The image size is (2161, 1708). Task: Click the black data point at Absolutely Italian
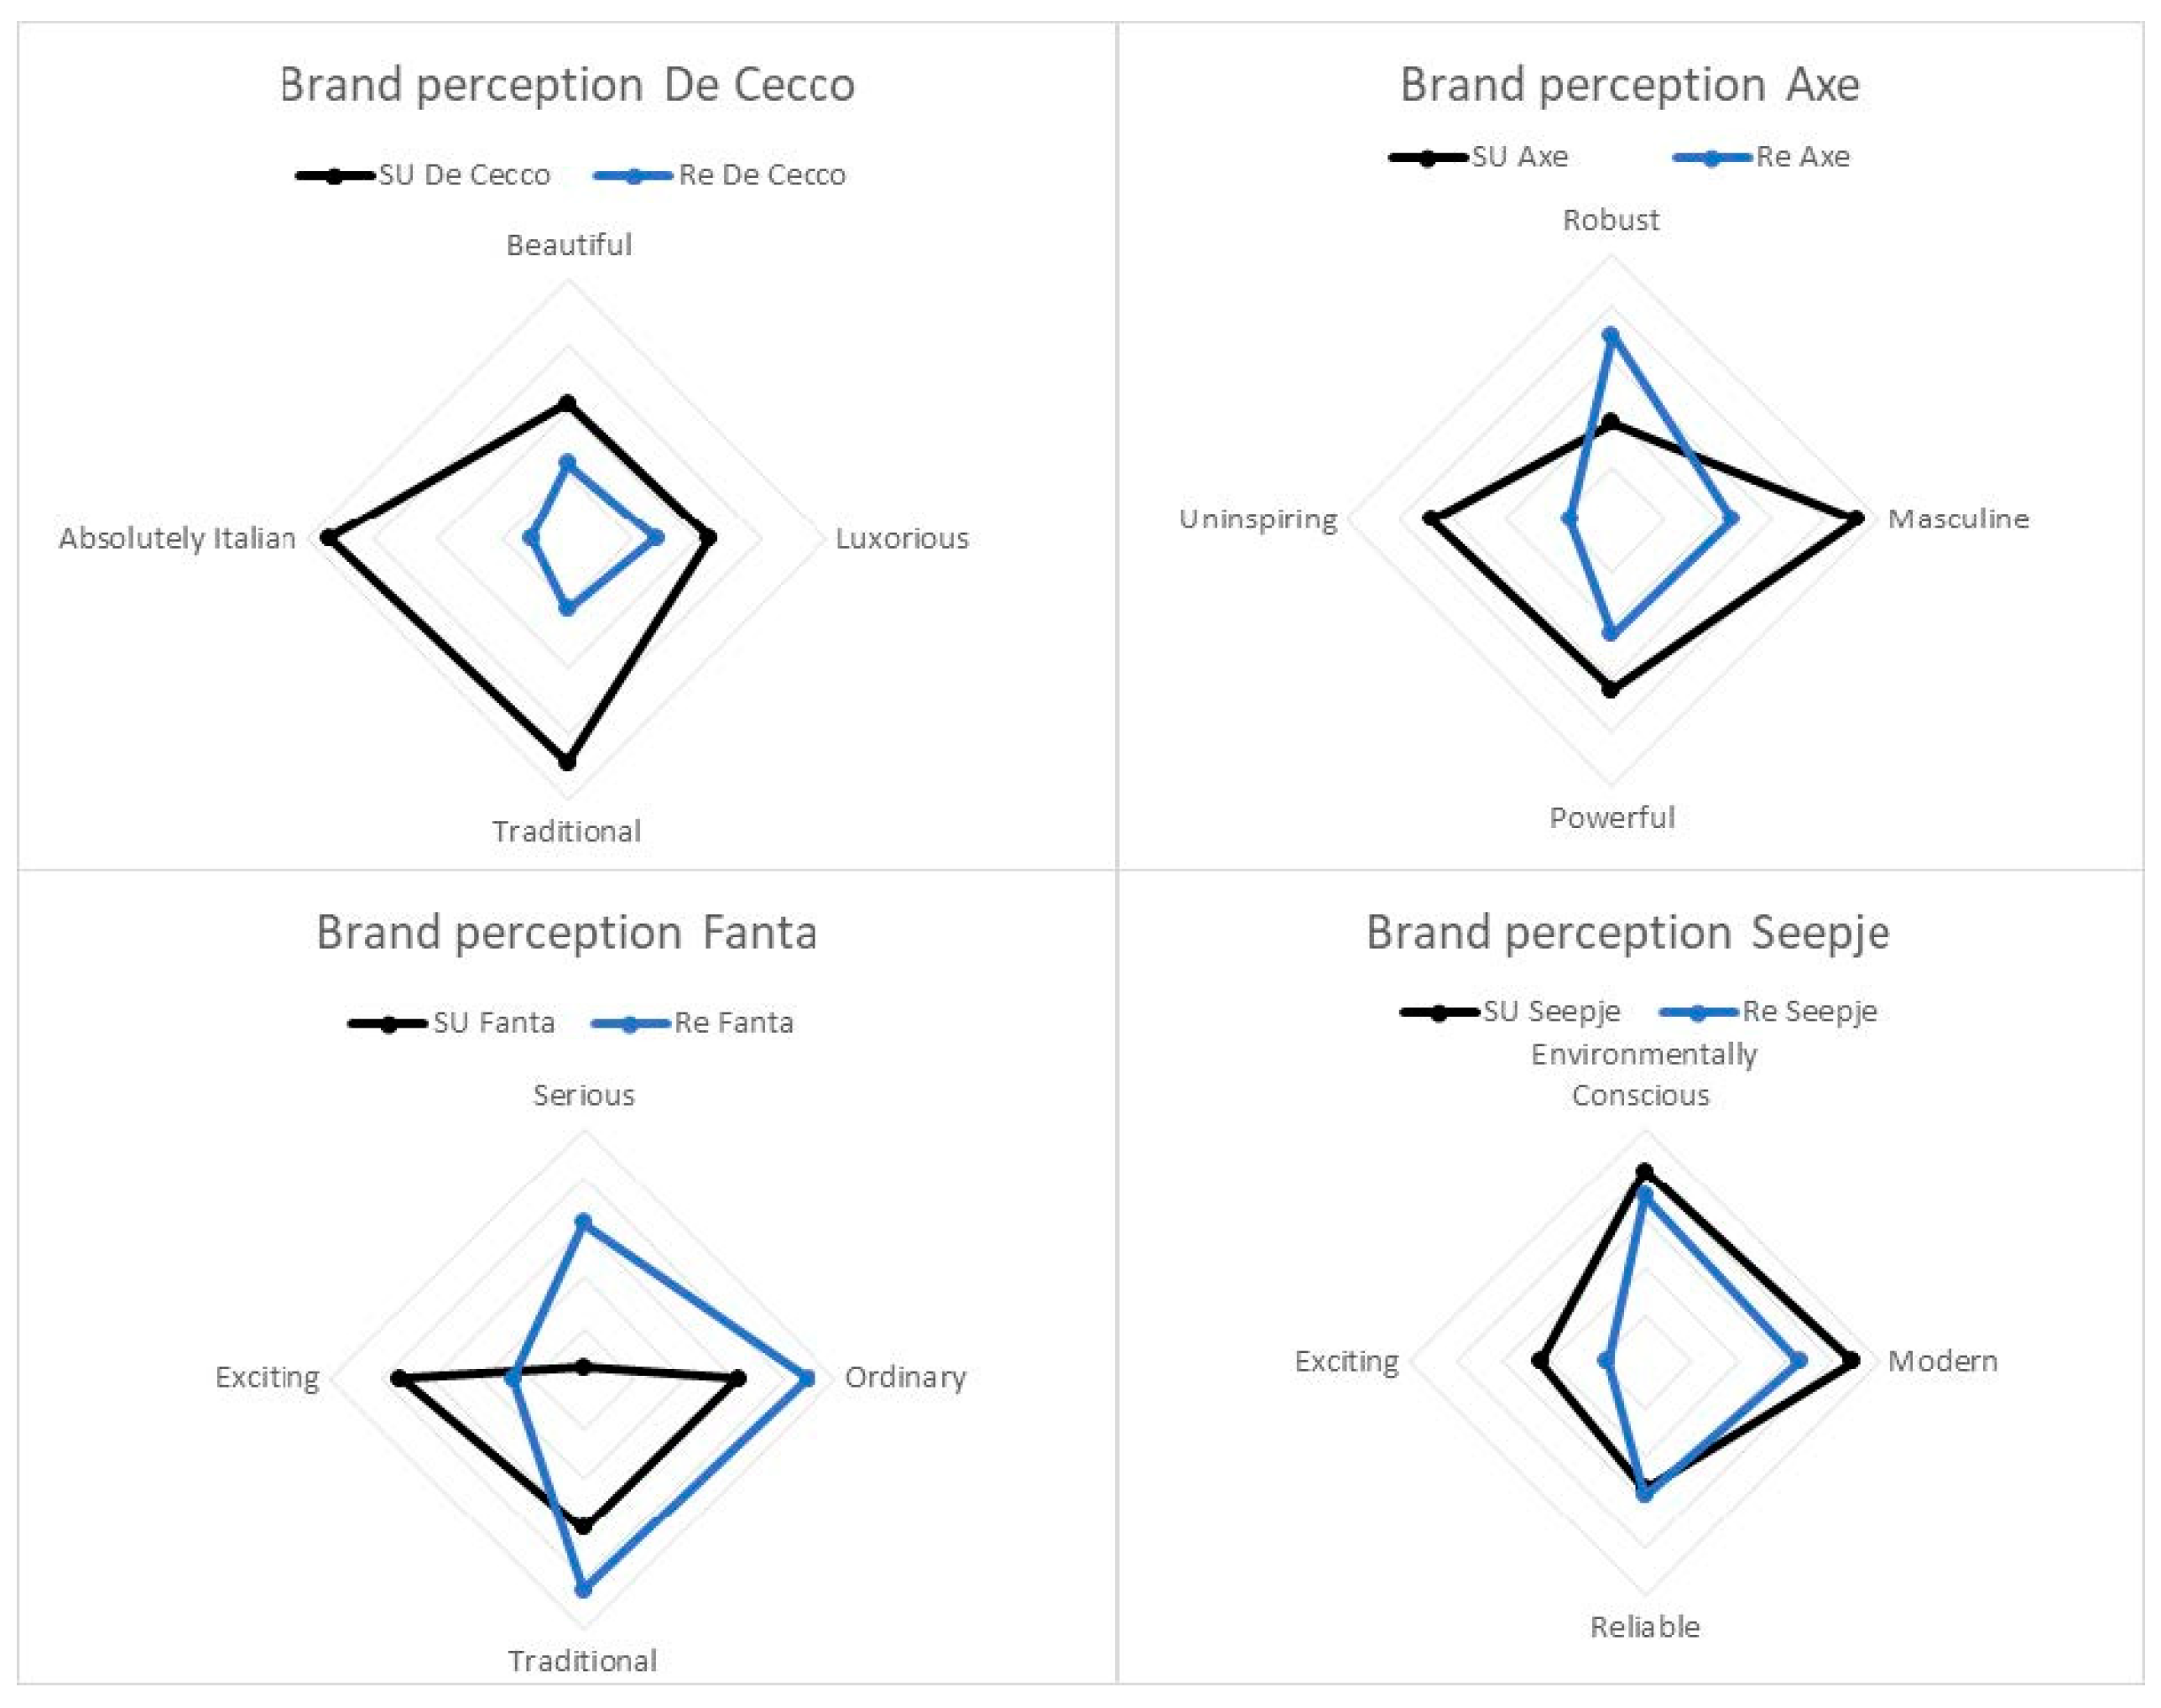(328, 537)
